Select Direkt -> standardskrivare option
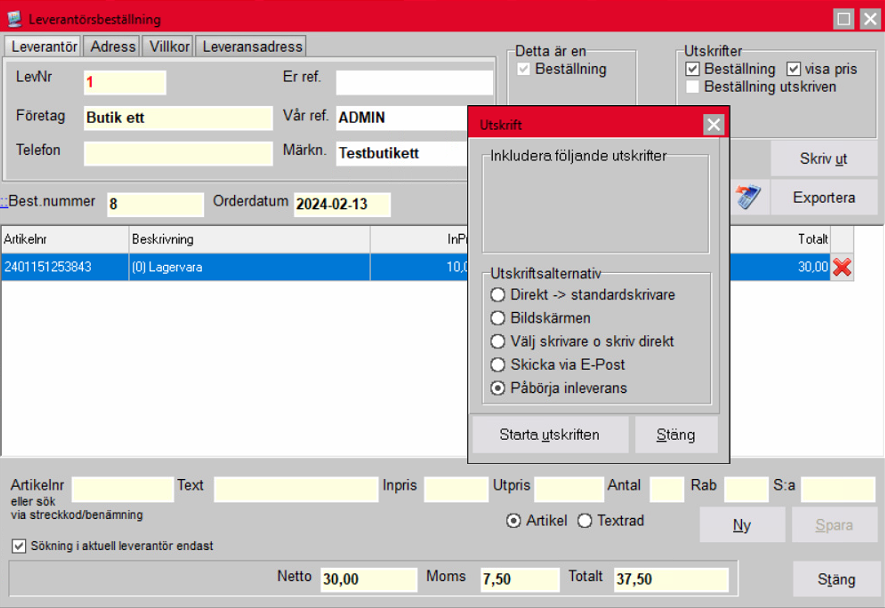This screenshot has height=608, width=885. point(498,295)
